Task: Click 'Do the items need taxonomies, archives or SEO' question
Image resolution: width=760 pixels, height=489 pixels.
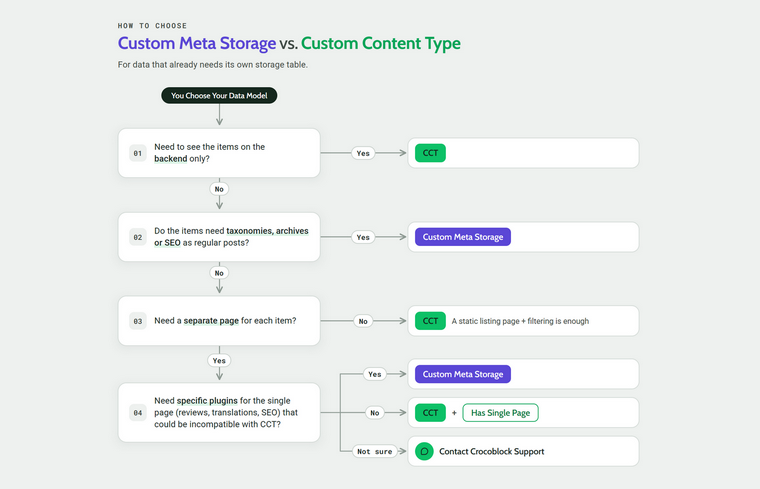Action: [231, 237]
